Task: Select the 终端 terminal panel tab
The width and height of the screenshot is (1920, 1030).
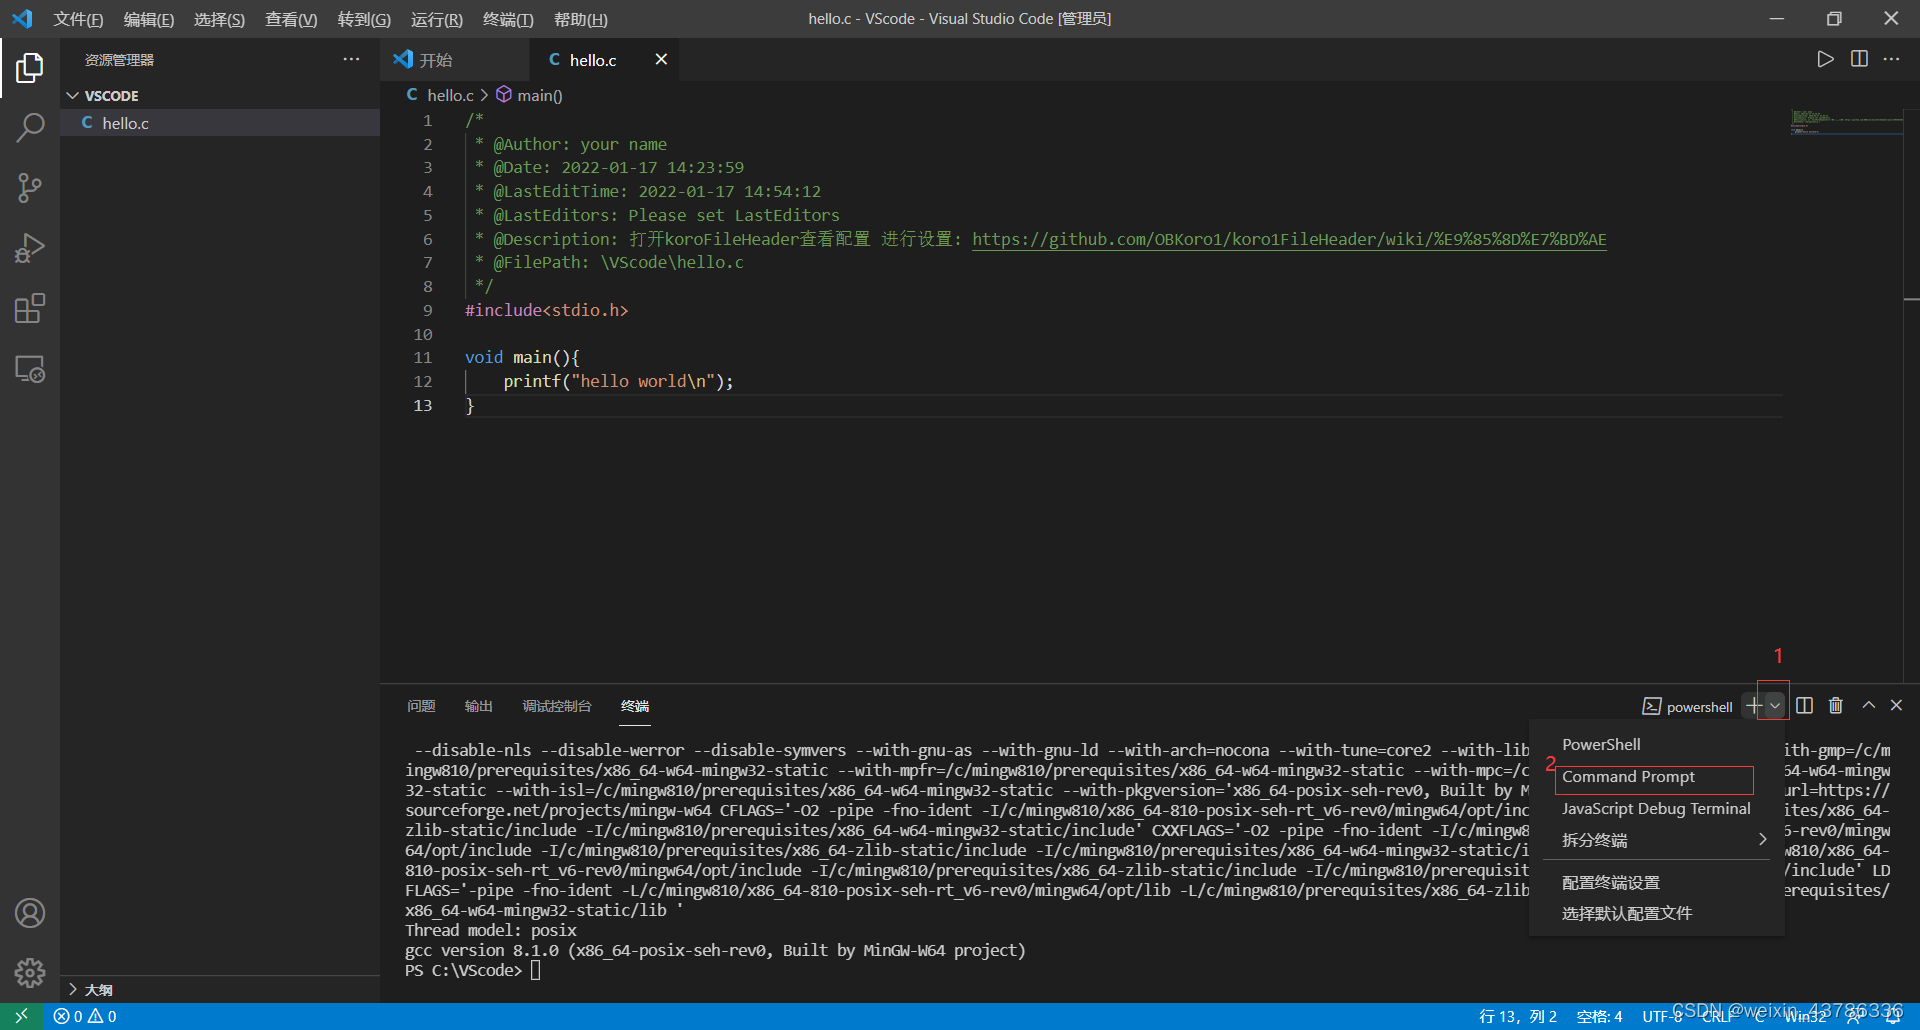Action: (x=635, y=706)
